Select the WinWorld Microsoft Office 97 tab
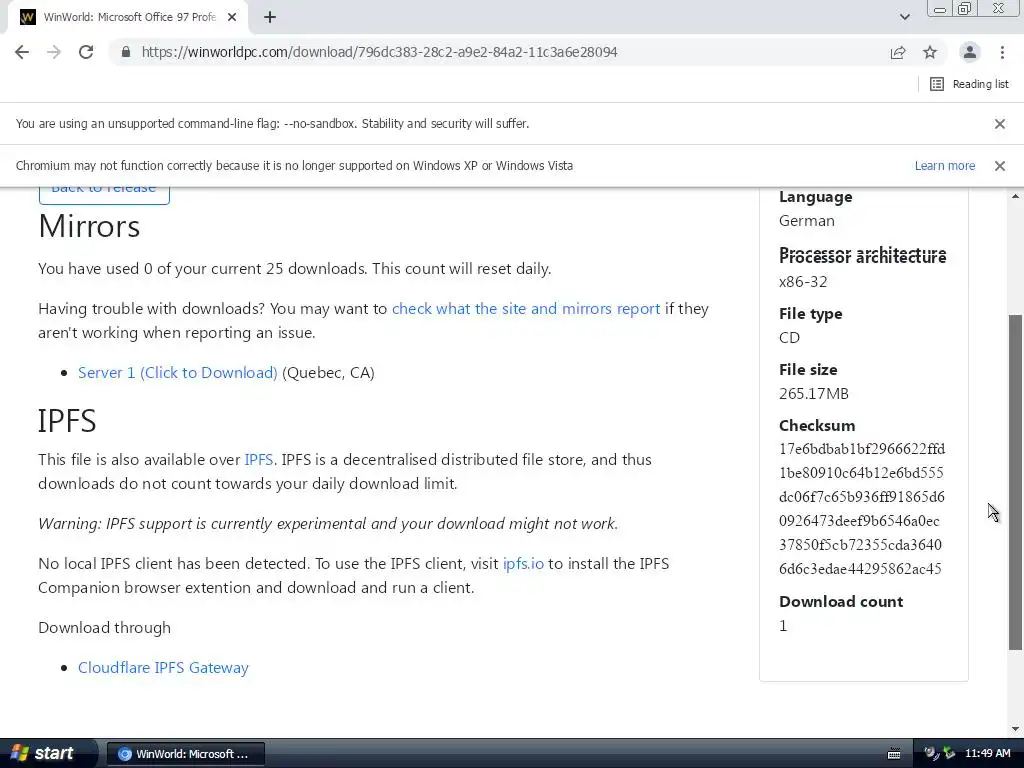 click(x=128, y=17)
